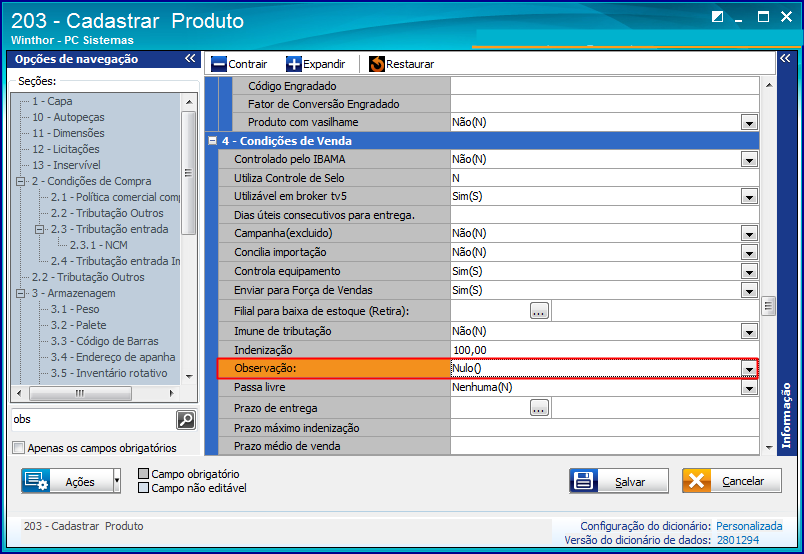Click property grid scroll down arrow
This screenshot has height=554, width=804.
769,447
